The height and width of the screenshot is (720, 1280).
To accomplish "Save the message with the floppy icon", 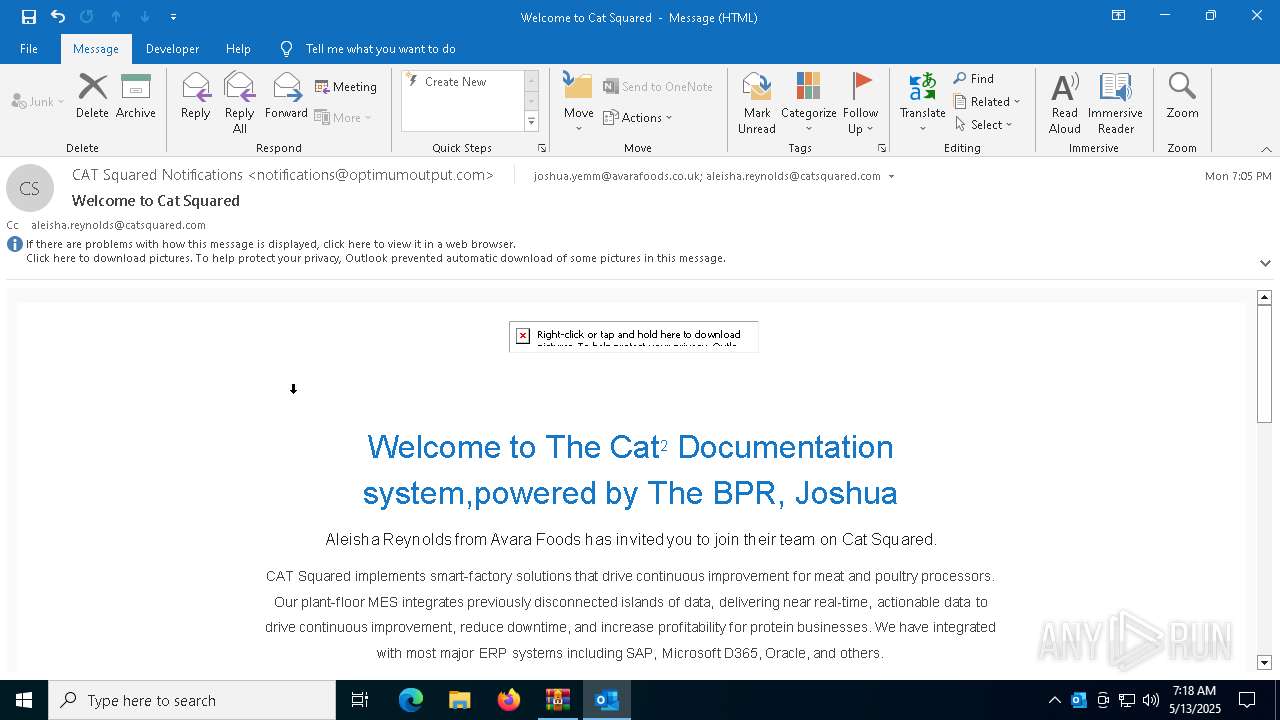I will [x=28, y=16].
